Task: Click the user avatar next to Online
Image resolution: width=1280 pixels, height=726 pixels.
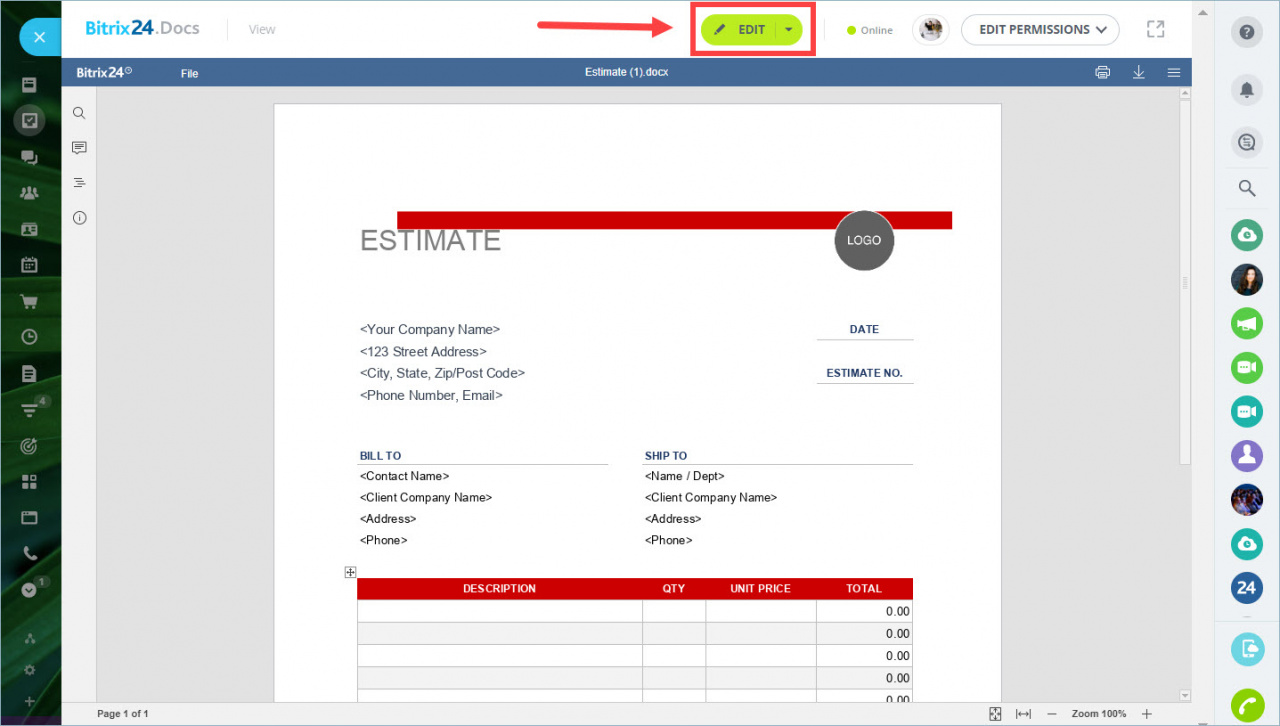Action: pos(931,30)
